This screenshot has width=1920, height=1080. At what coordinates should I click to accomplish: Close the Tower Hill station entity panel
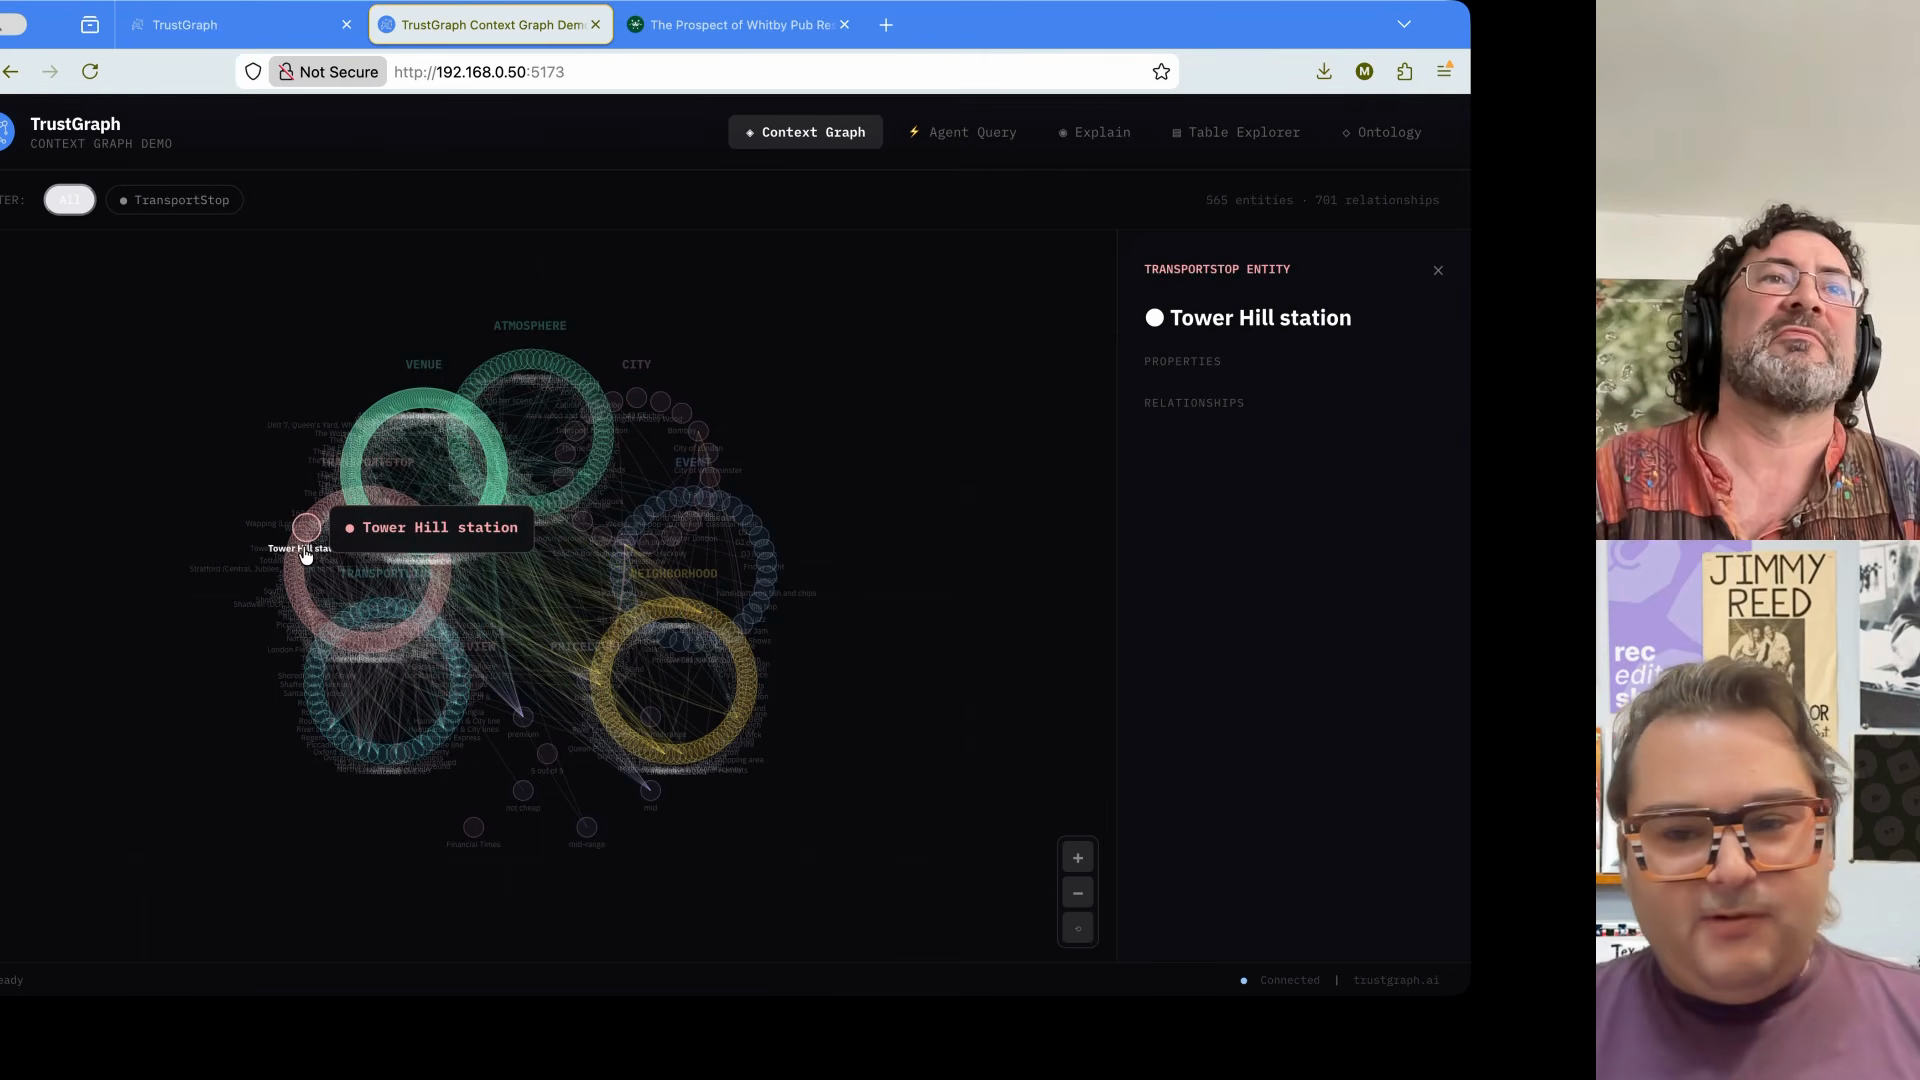coord(1438,271)
